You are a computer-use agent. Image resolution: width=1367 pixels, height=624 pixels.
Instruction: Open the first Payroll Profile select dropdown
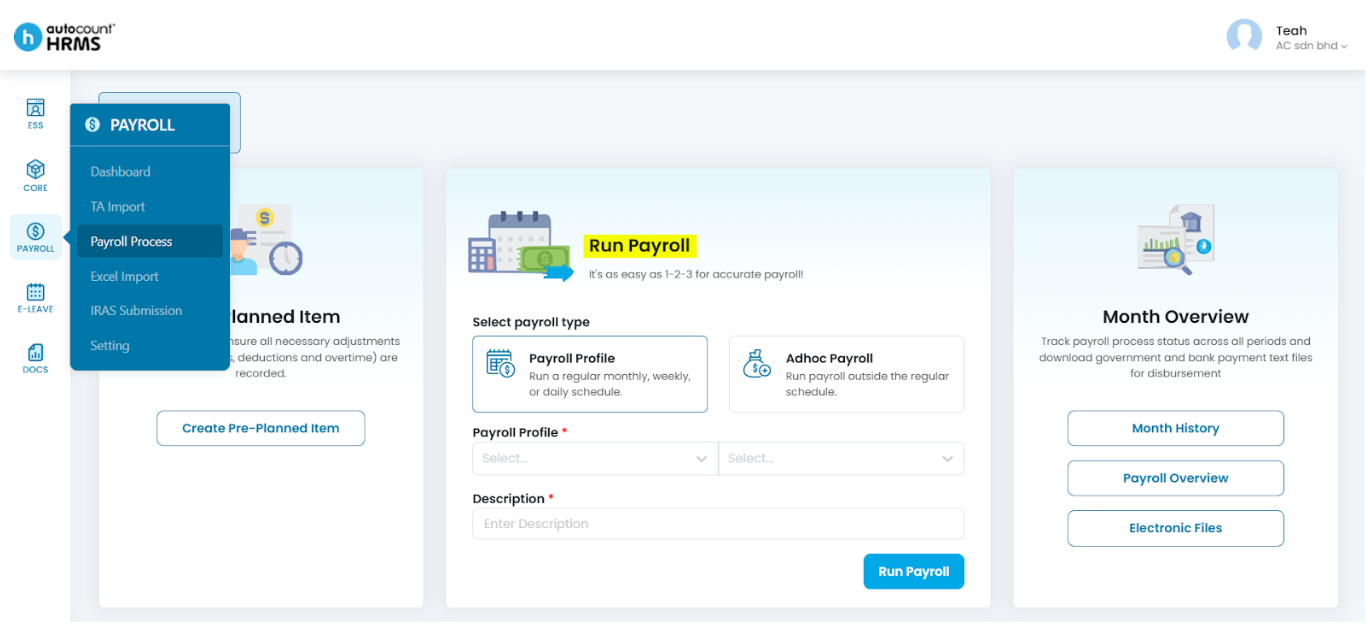click(x=595, y=458)
